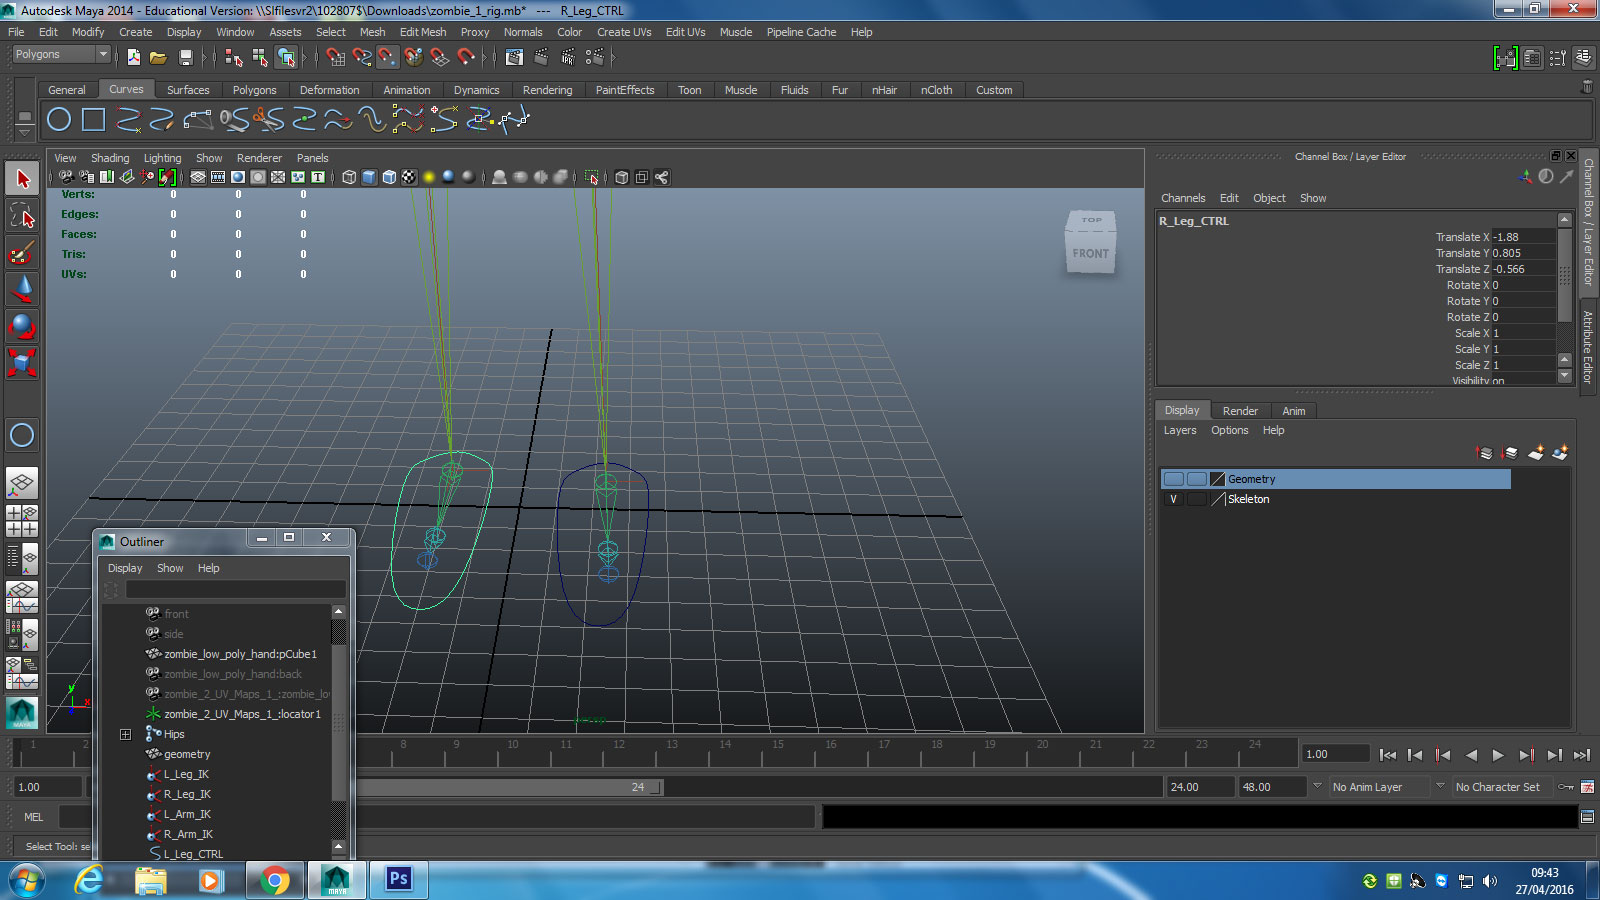Select the NURBS Circle shelf tool
This screenshot has height=900, width=1600.
point(59,120)
